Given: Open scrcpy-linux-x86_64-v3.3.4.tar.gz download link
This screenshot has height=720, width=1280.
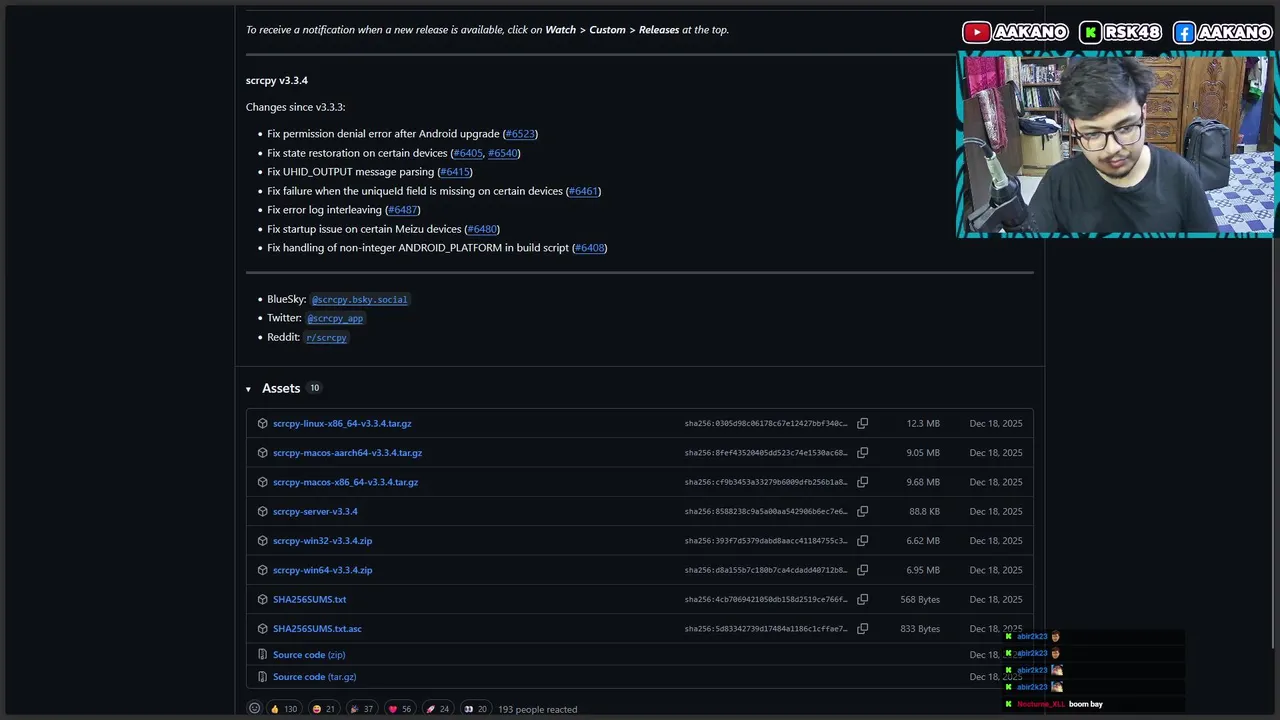Looking at the screenshot, I should pyautogui.click(x=342, y=423).
